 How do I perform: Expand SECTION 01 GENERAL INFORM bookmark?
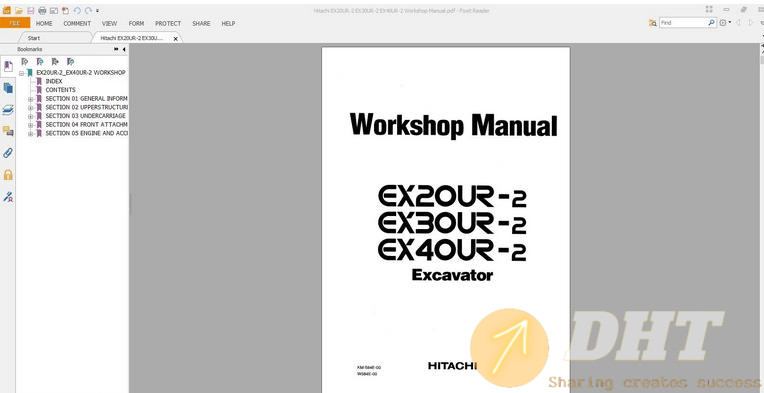point(31,99)
